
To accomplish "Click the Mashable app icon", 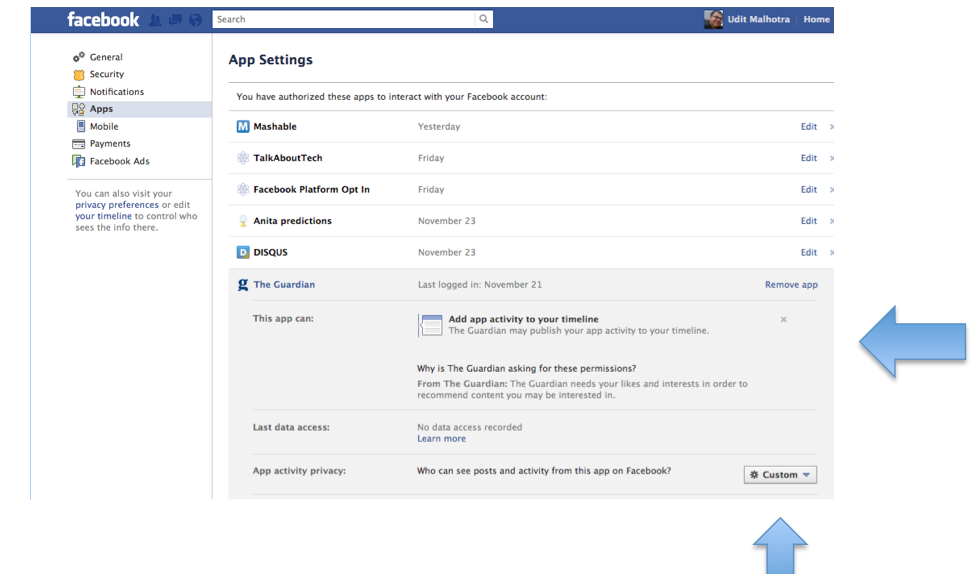I will point(242,126).
